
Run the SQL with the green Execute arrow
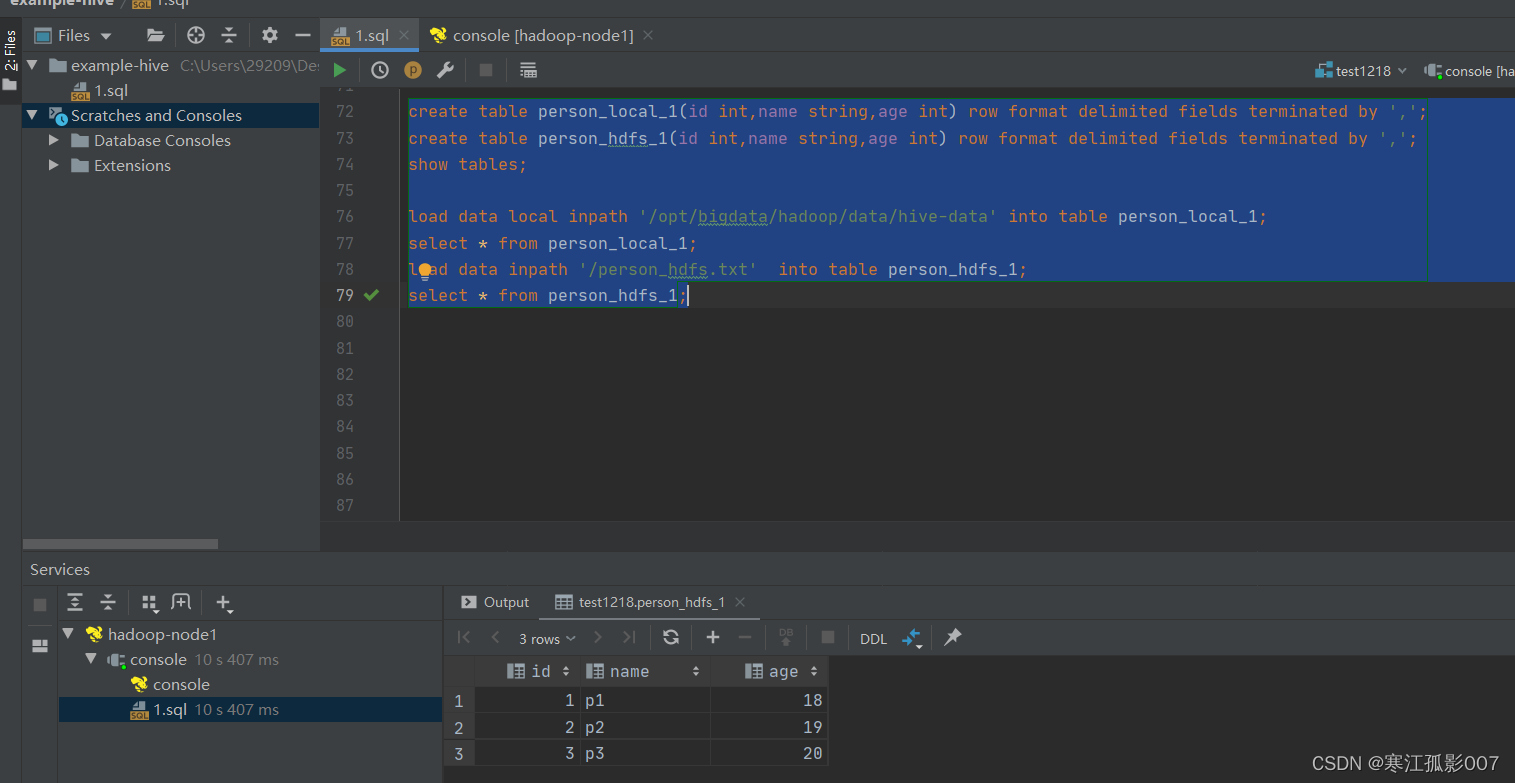(x=340, y=70)
